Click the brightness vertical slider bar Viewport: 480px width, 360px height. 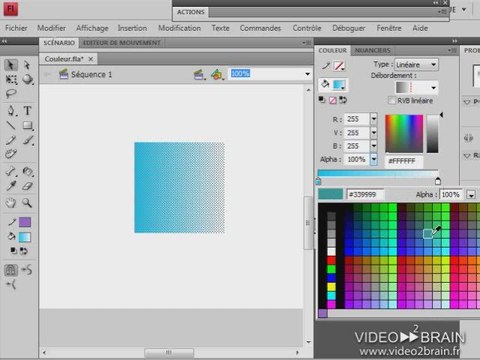click(x=433, y=133)
